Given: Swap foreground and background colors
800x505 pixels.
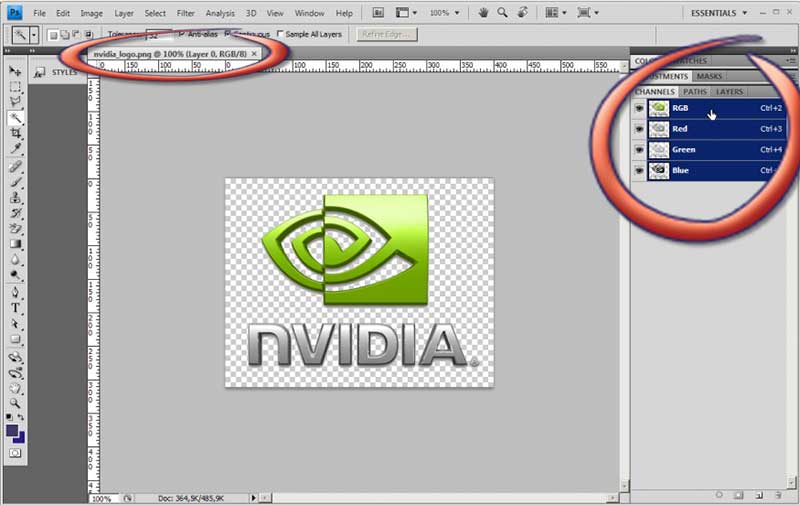Looking at the screenshot, I should tap(21, 417).
